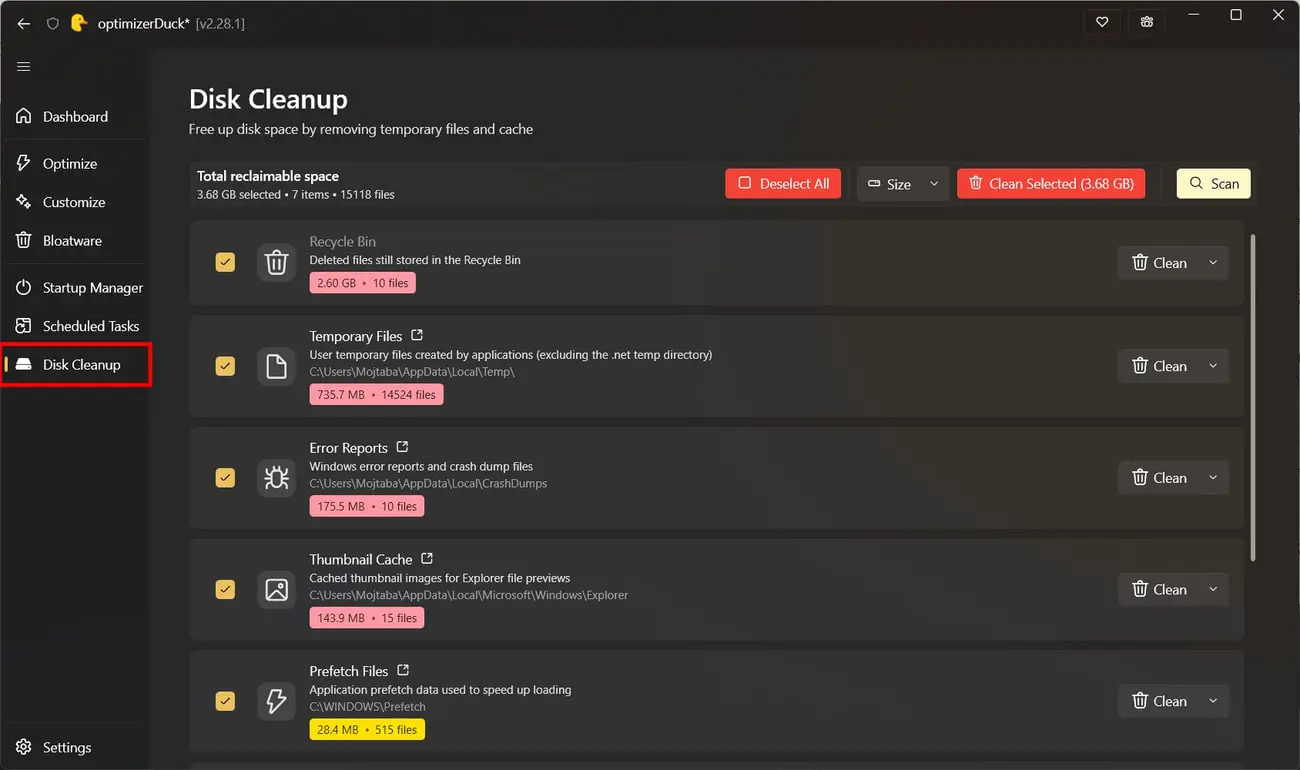Open the Prefetch Files folder link icon
This screenshot has width=1300, height=770.
click(x=403, y=670)
